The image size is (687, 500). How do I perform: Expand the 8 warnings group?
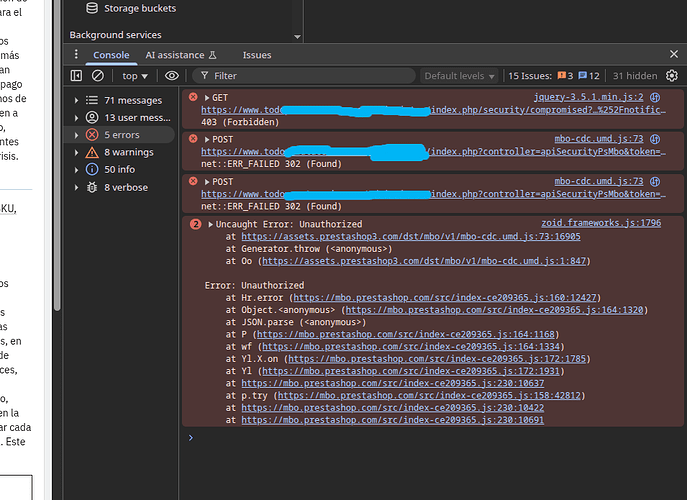76,152
